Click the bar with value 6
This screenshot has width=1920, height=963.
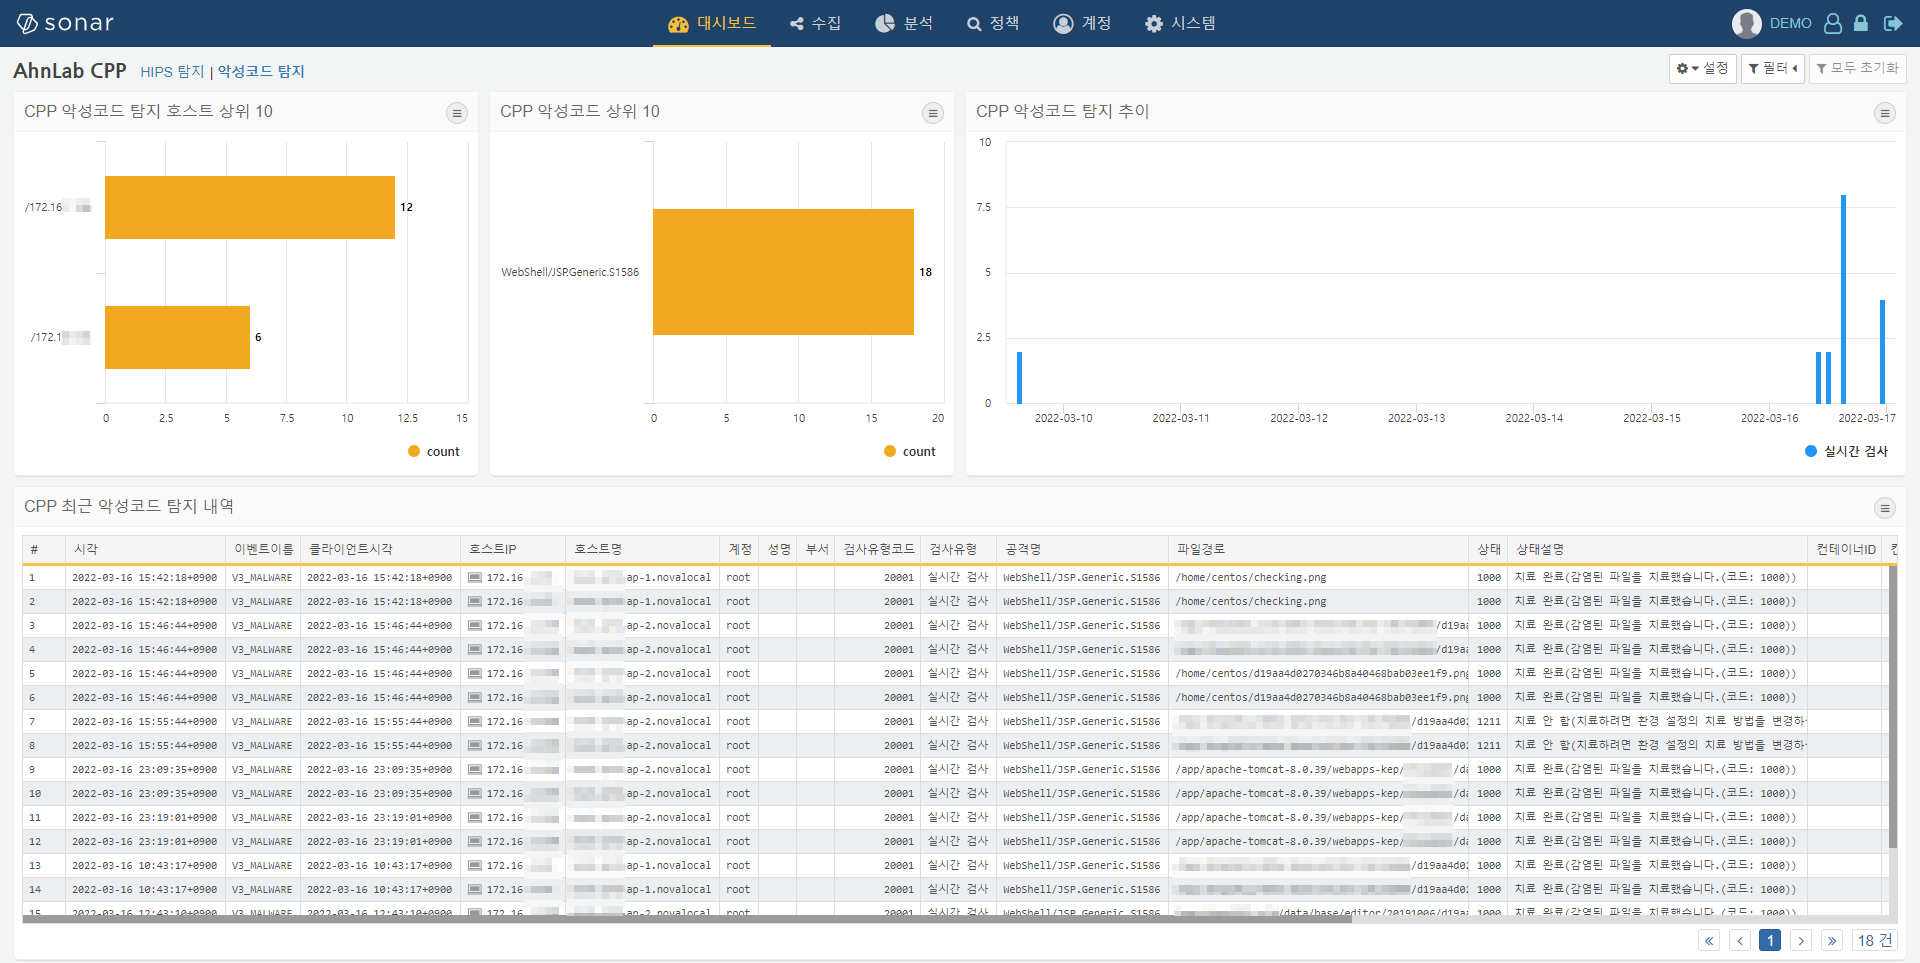pos(177,337)
